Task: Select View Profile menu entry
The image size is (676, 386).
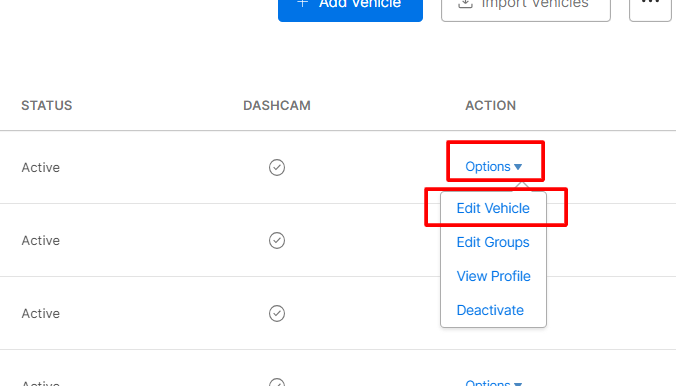Action: click(493, 276)
